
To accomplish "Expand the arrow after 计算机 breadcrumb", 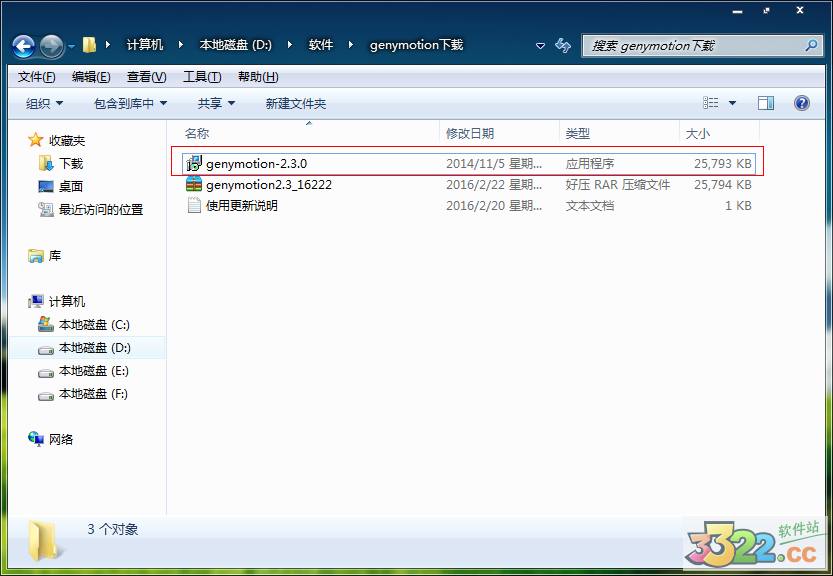I will tap(181, 45).
